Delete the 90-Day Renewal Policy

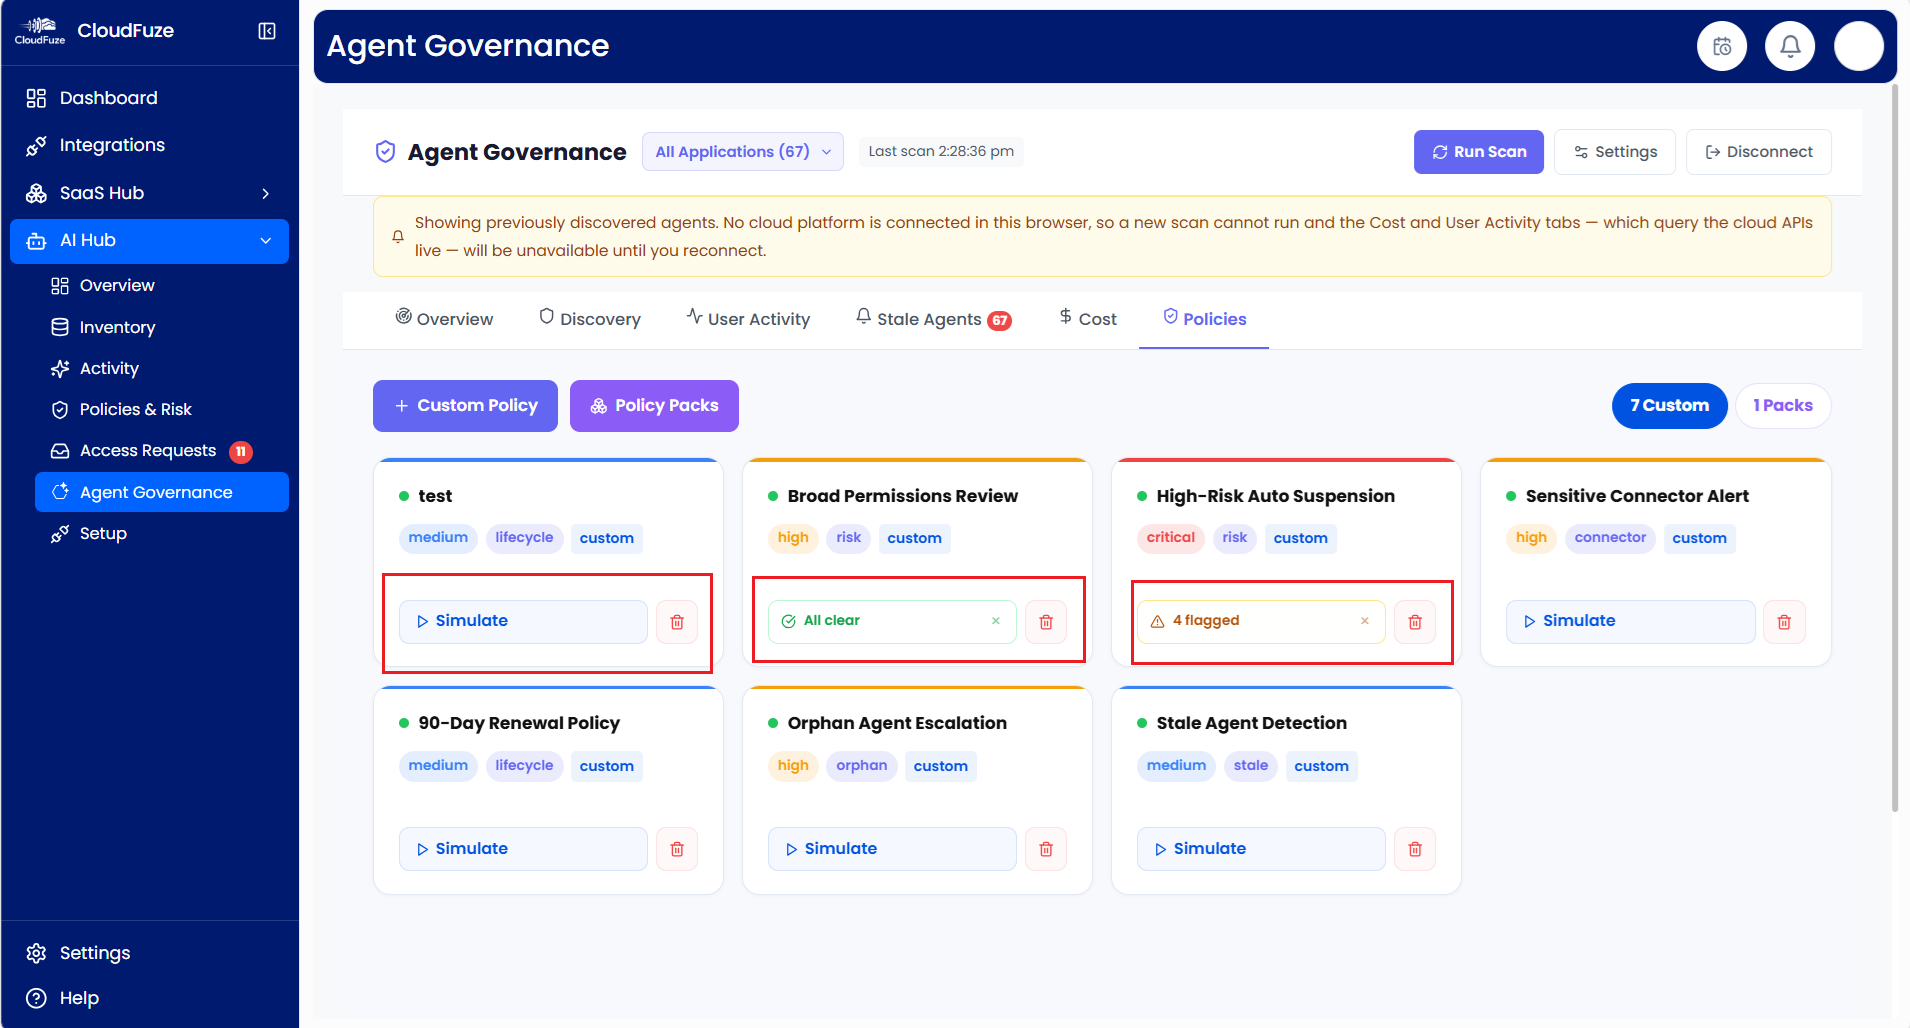pos(677,849)
